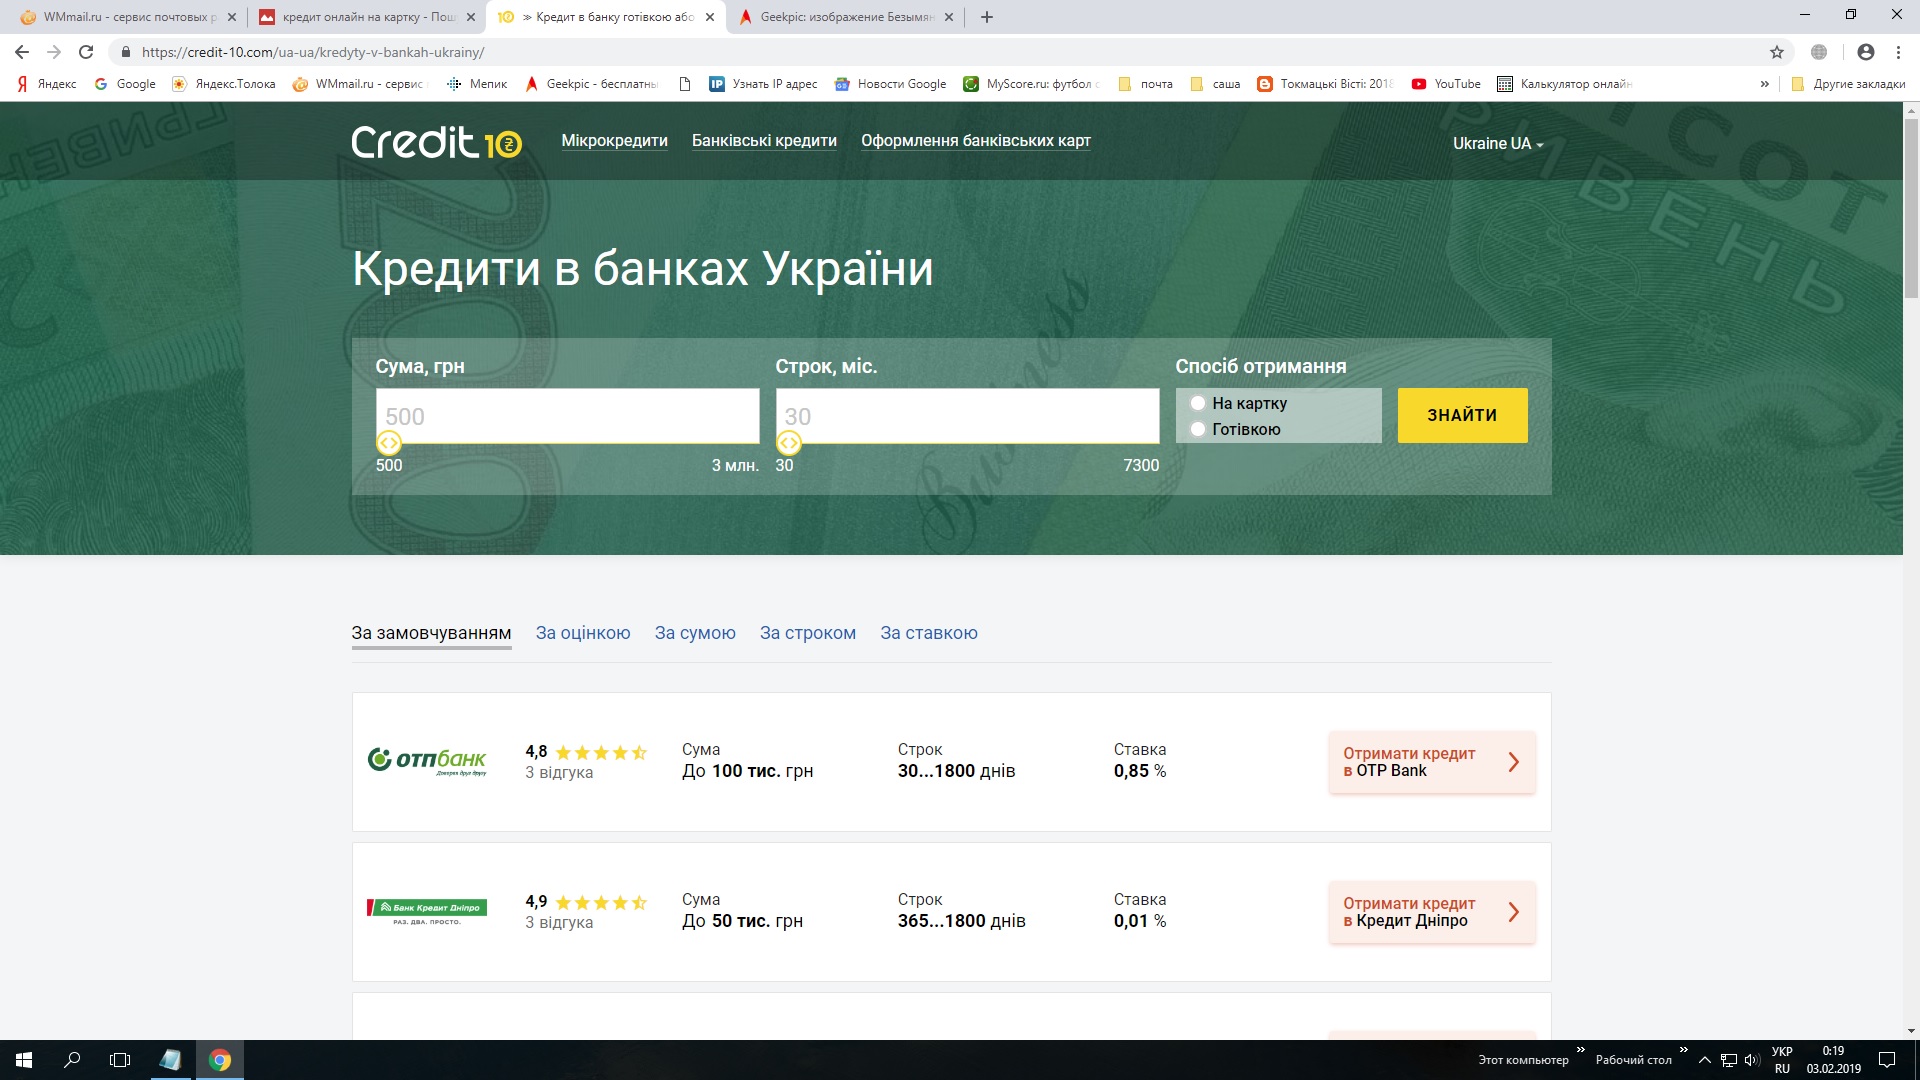Open the Windows Start menu
Image resolution: width=1920 pixels, height=1080 pixels.
point(24,1060)
